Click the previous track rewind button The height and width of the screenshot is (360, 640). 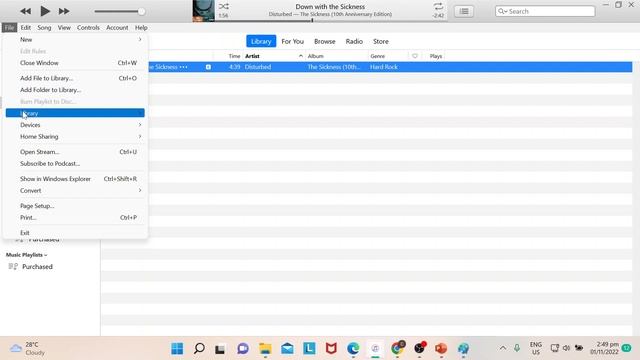coord(25,11)
